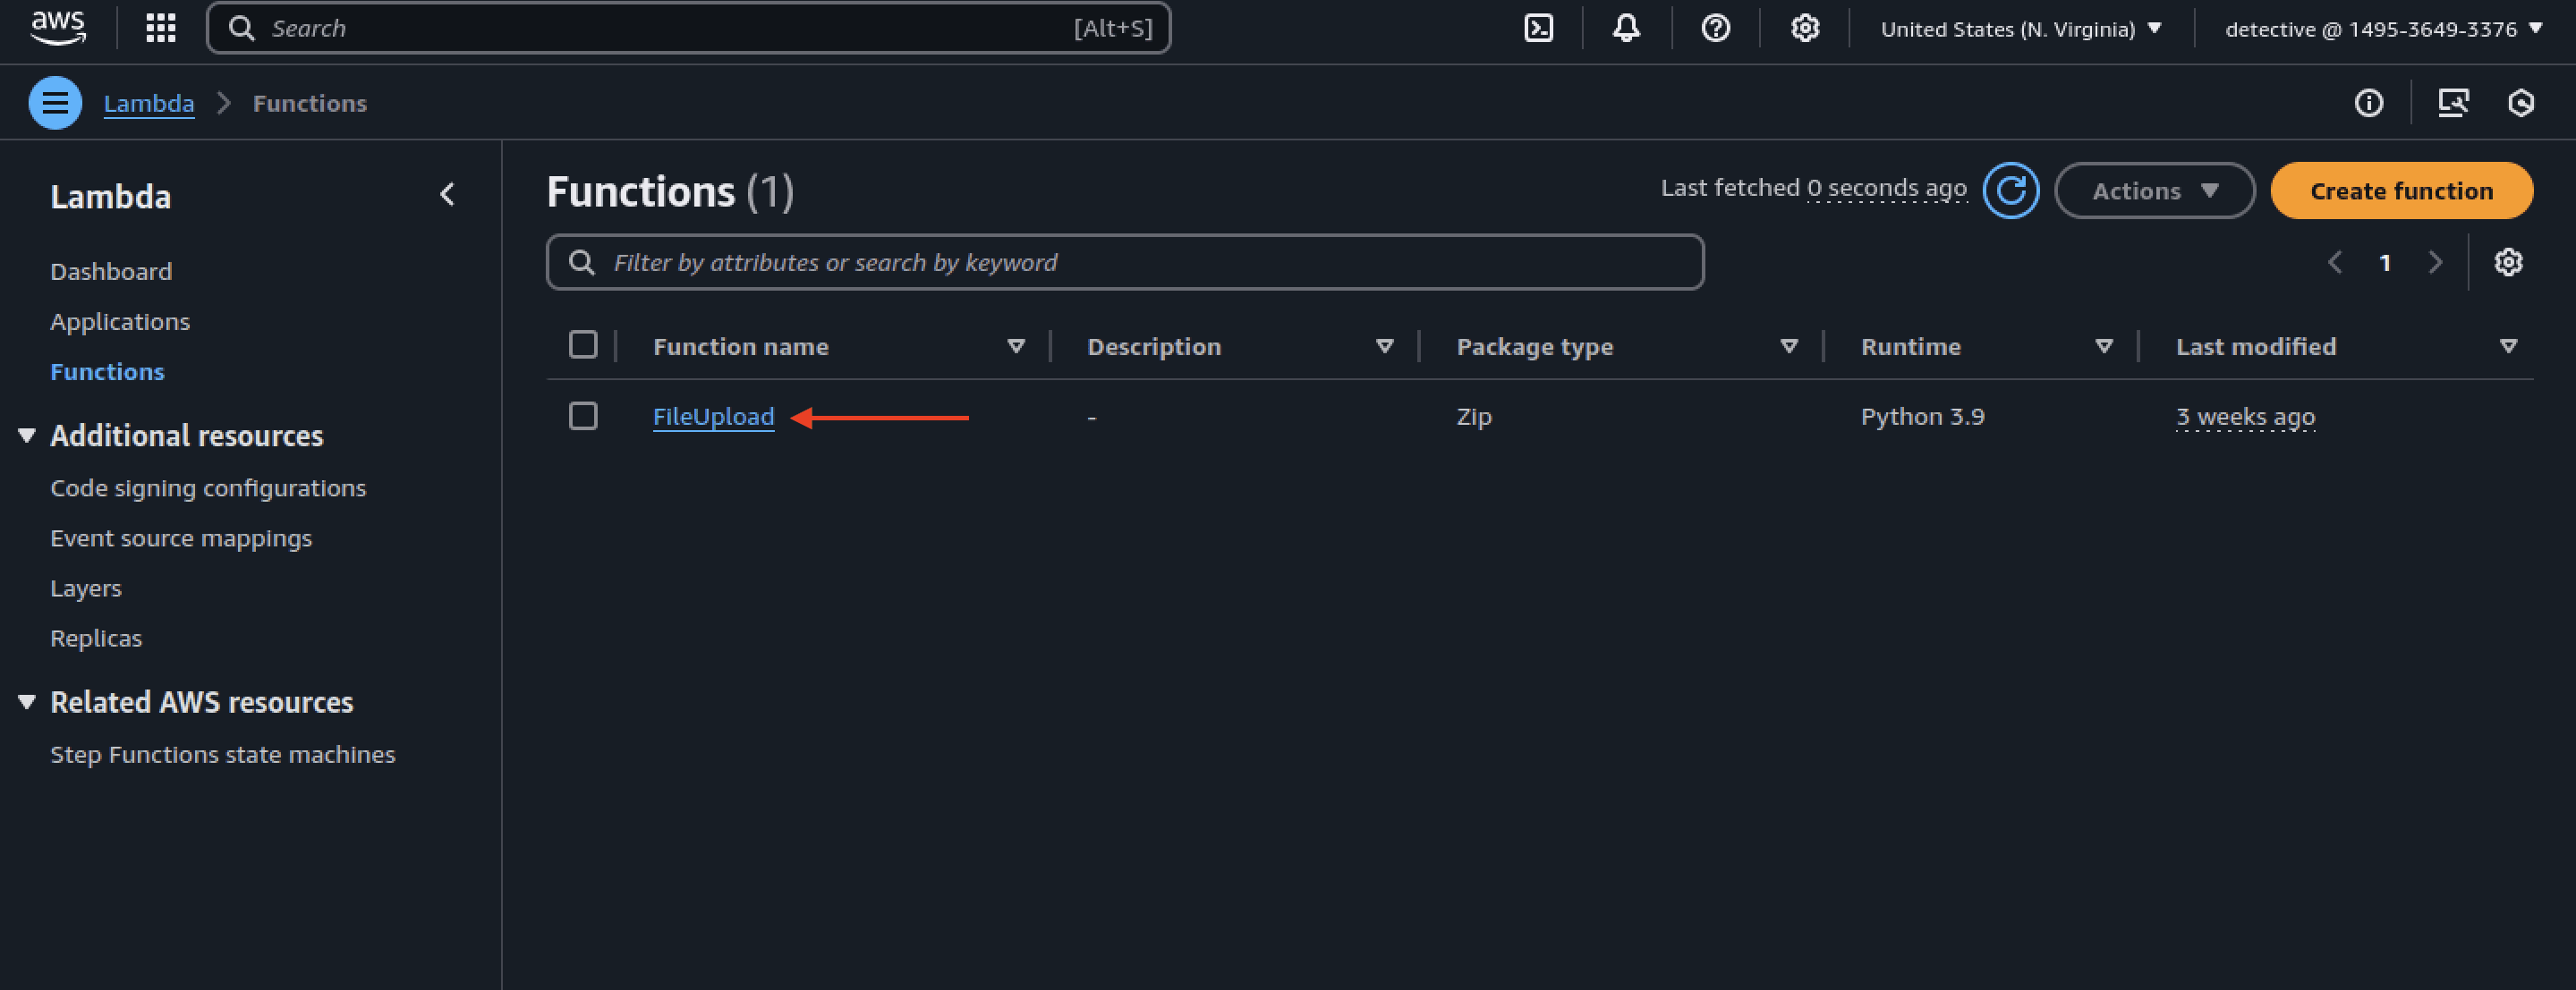
Task: Open the Actions dropdown
Action: tap(2154, 190)
